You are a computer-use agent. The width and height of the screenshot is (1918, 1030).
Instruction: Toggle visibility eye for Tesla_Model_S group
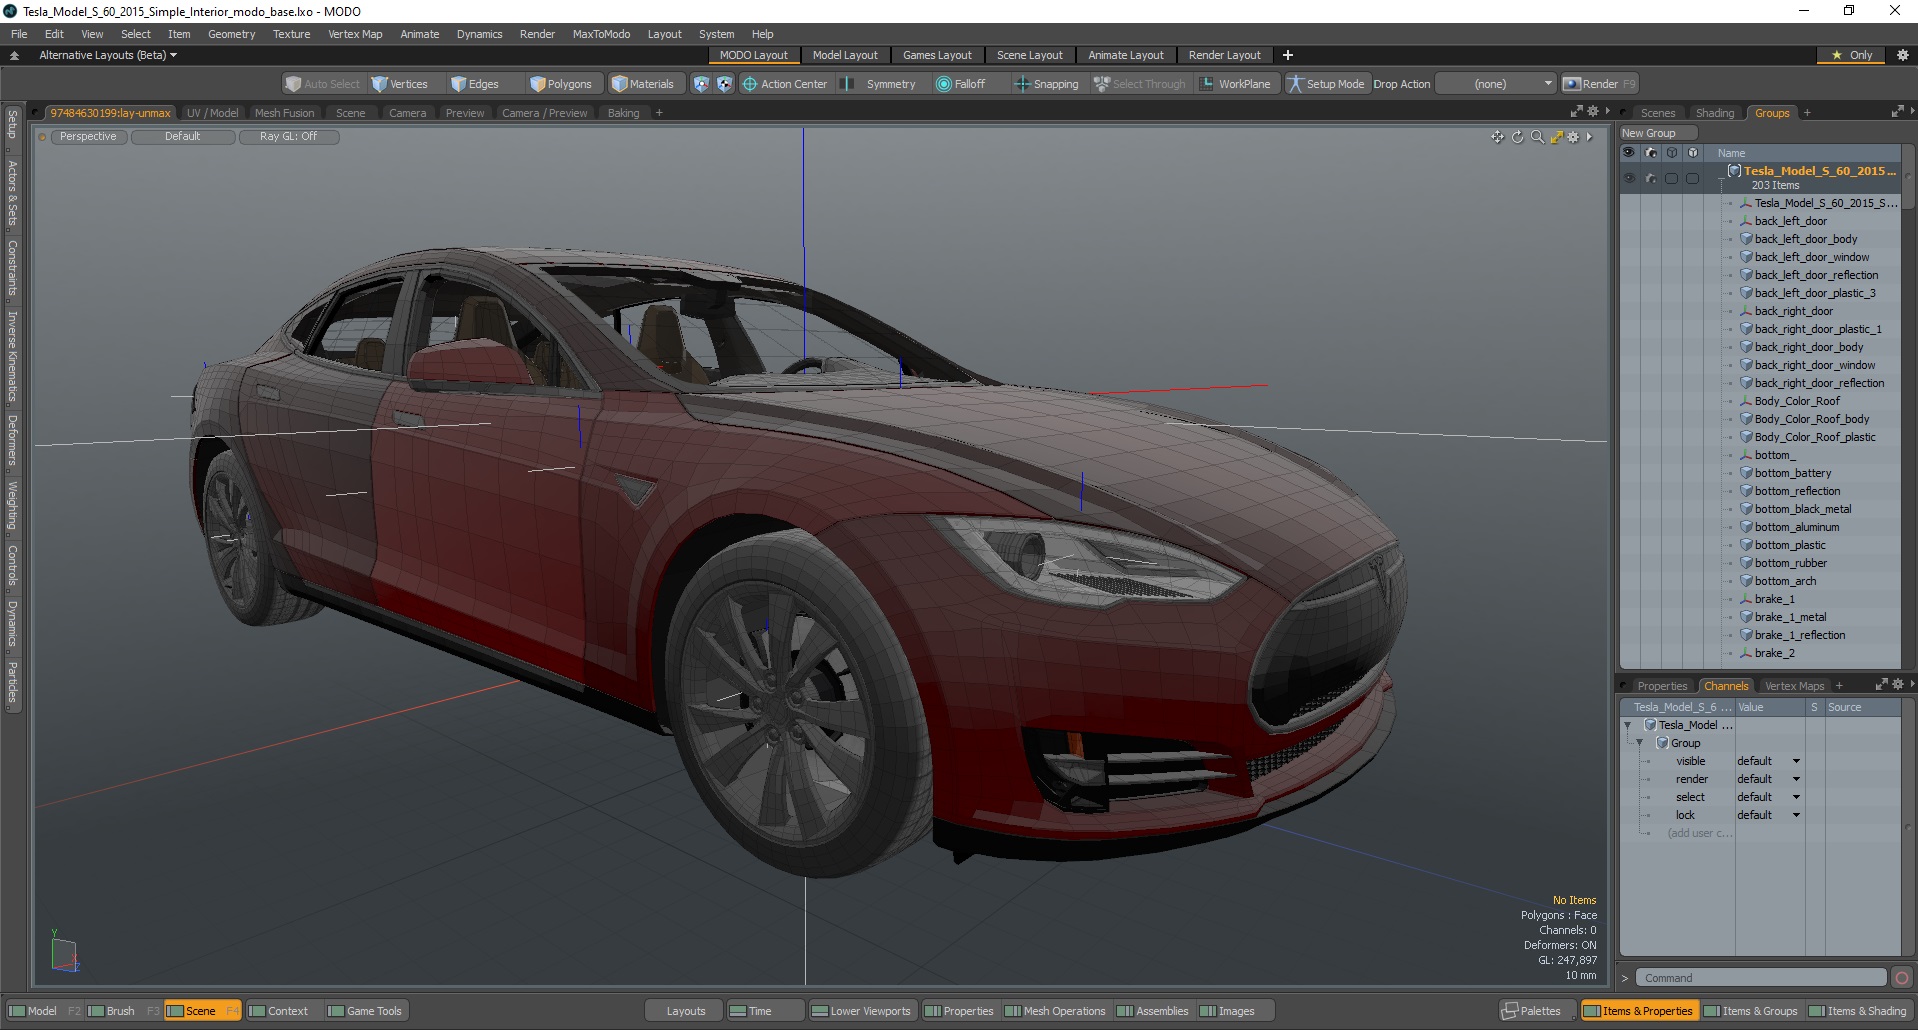pyautogui.click(x=1629, y=178)
